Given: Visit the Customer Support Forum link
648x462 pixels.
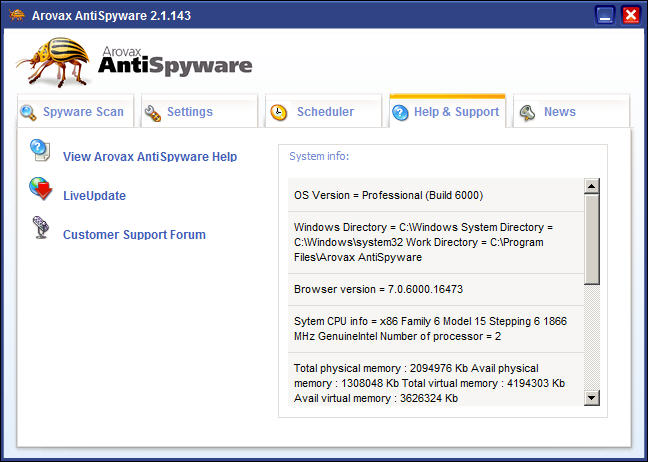Looking at the screenshot, I should click(x=134, y=235).
